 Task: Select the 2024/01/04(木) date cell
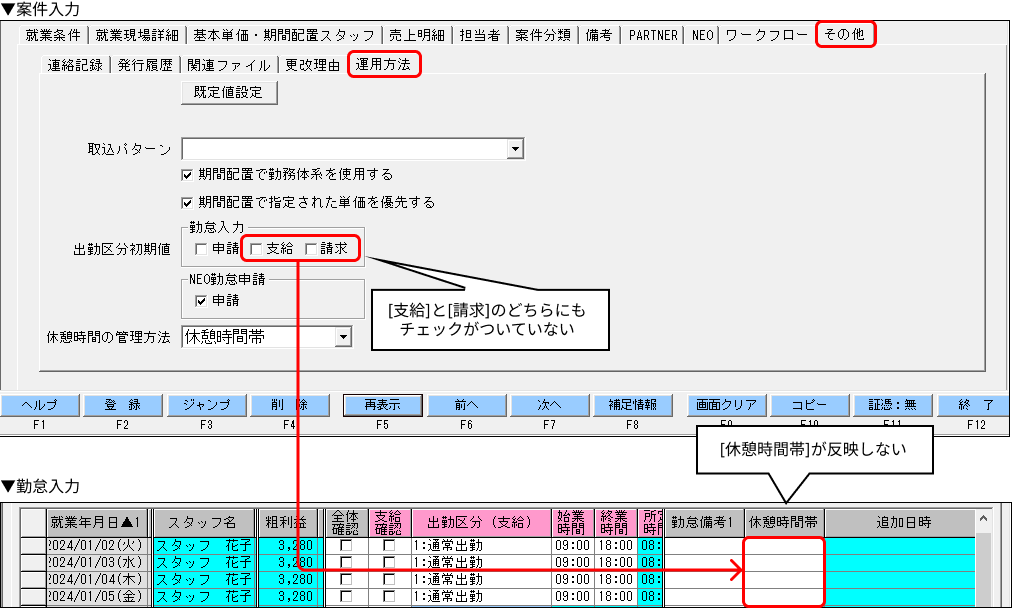coord(98,579)
